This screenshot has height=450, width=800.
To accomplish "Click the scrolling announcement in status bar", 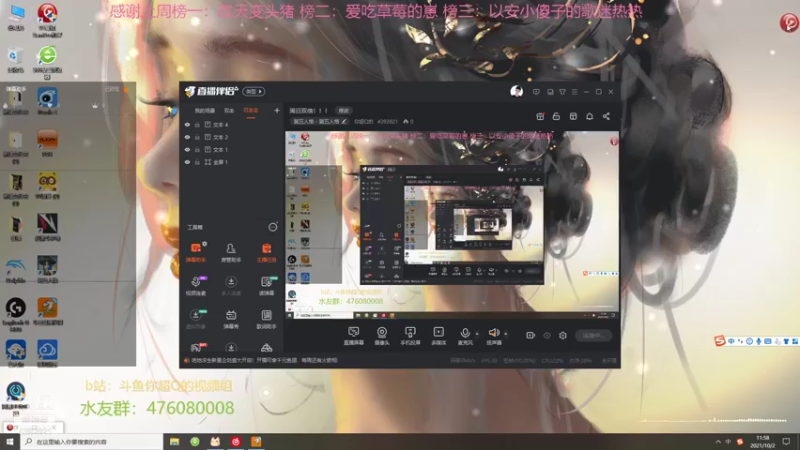I will pyautogui.click(x=264, y=360).
